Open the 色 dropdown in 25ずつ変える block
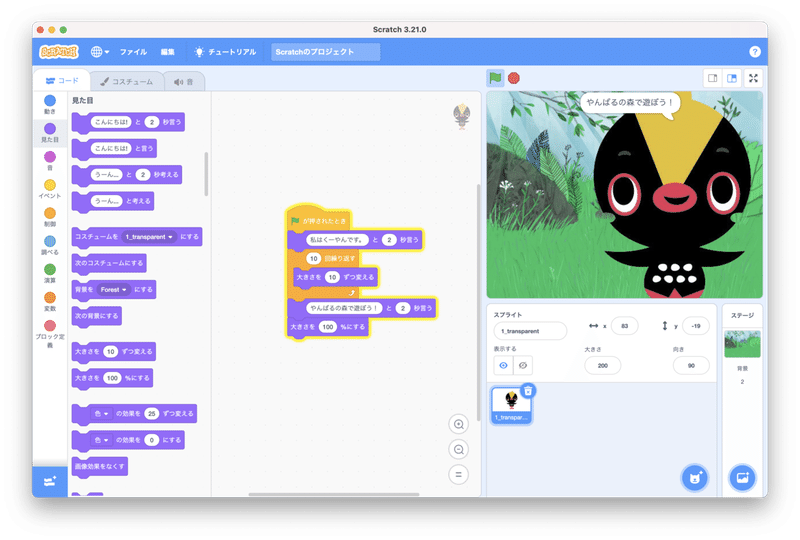The height and width of the screenshot is (540, 800). point(102,413)
